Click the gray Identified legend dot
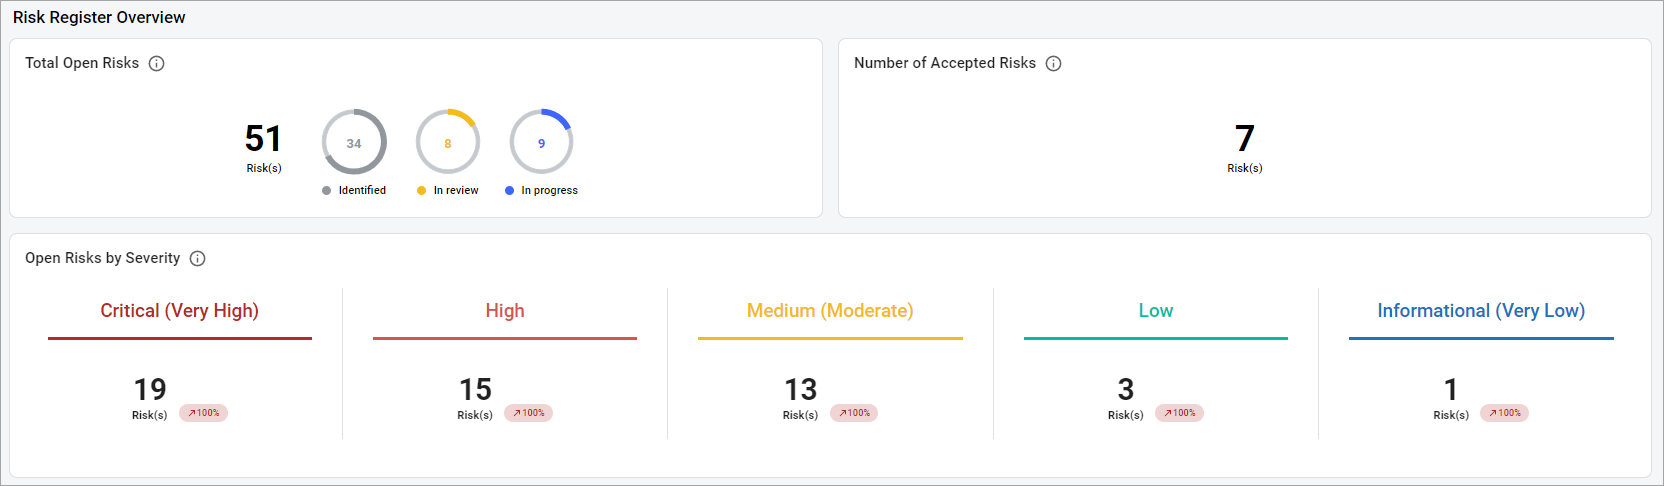The width and height of the screenshot is (1664, 486). click(327, 190)
